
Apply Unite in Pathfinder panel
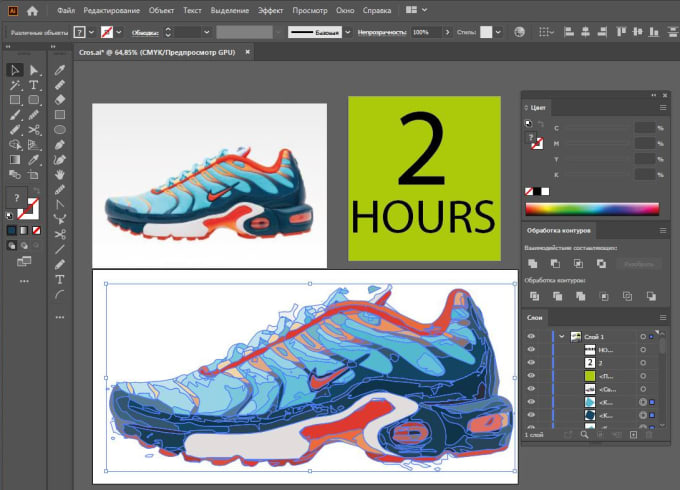point(533,264)
